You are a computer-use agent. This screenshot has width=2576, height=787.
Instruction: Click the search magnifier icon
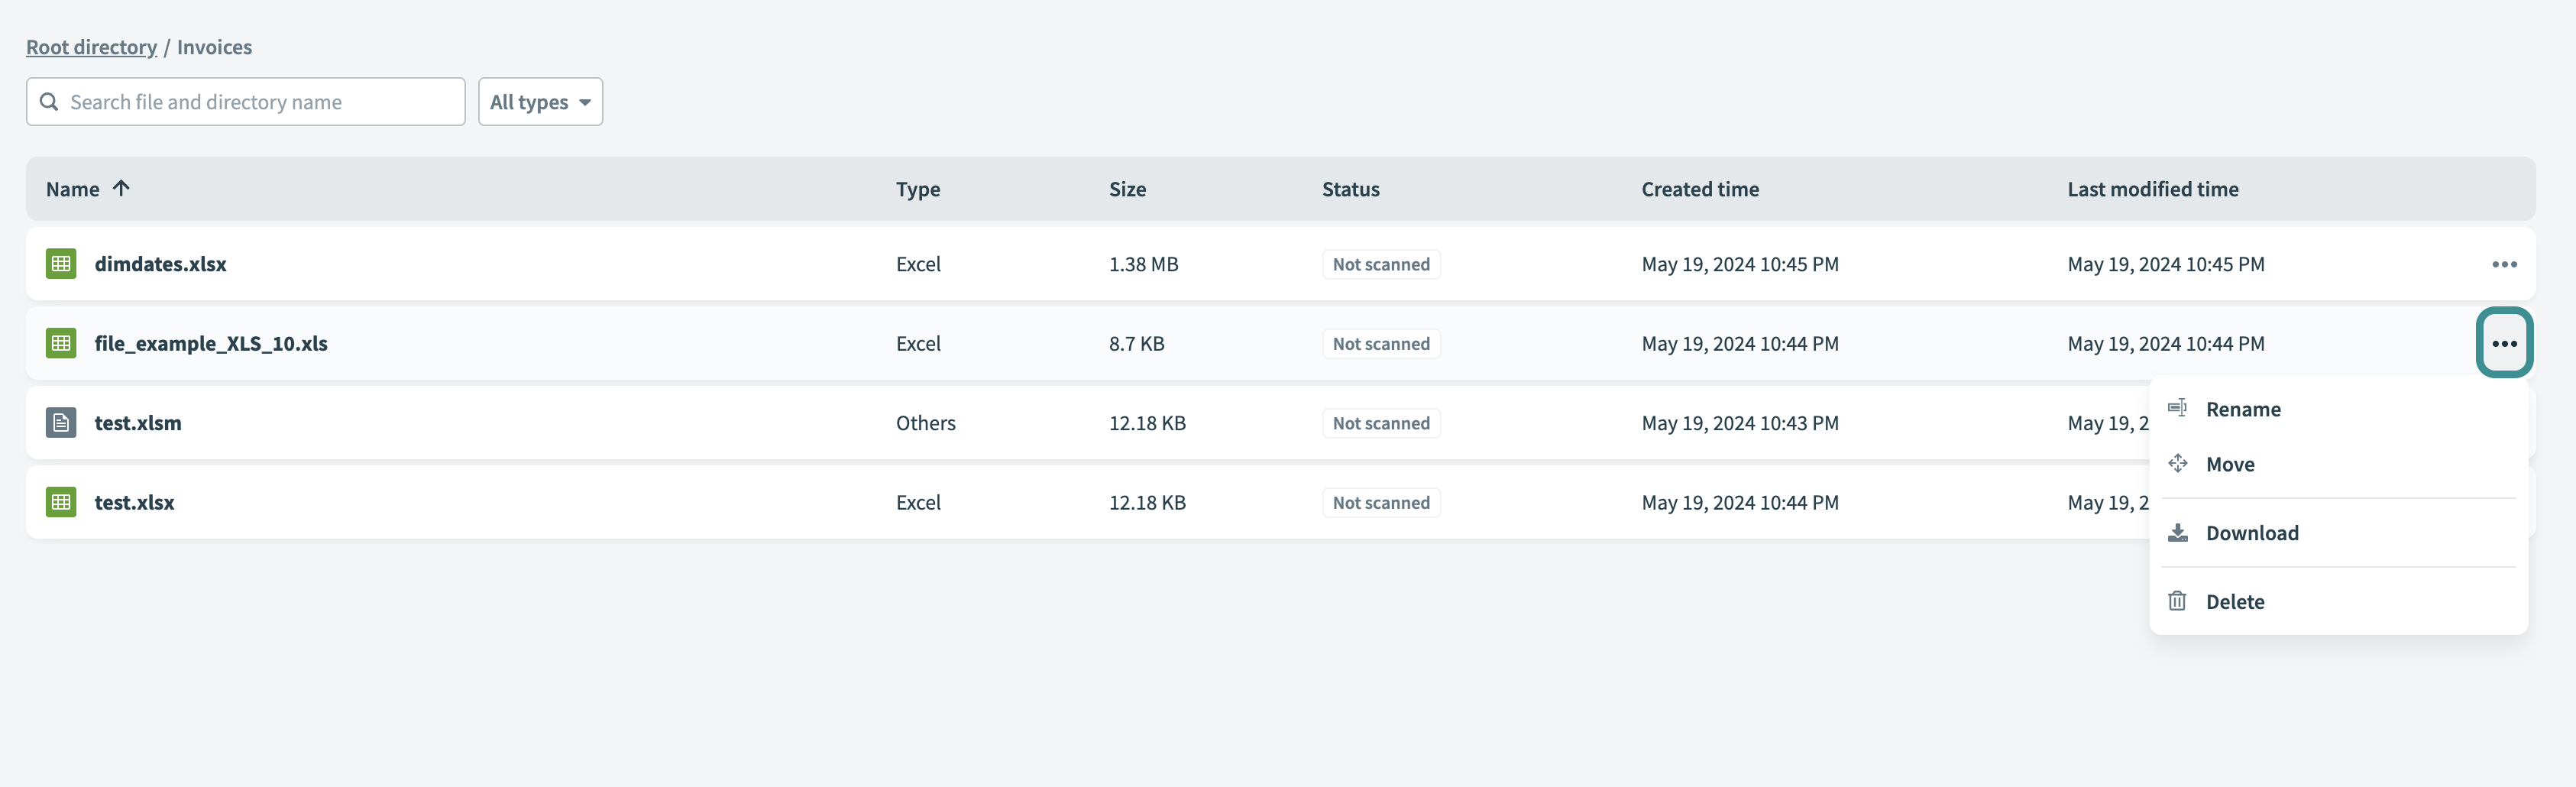point(48,101)
